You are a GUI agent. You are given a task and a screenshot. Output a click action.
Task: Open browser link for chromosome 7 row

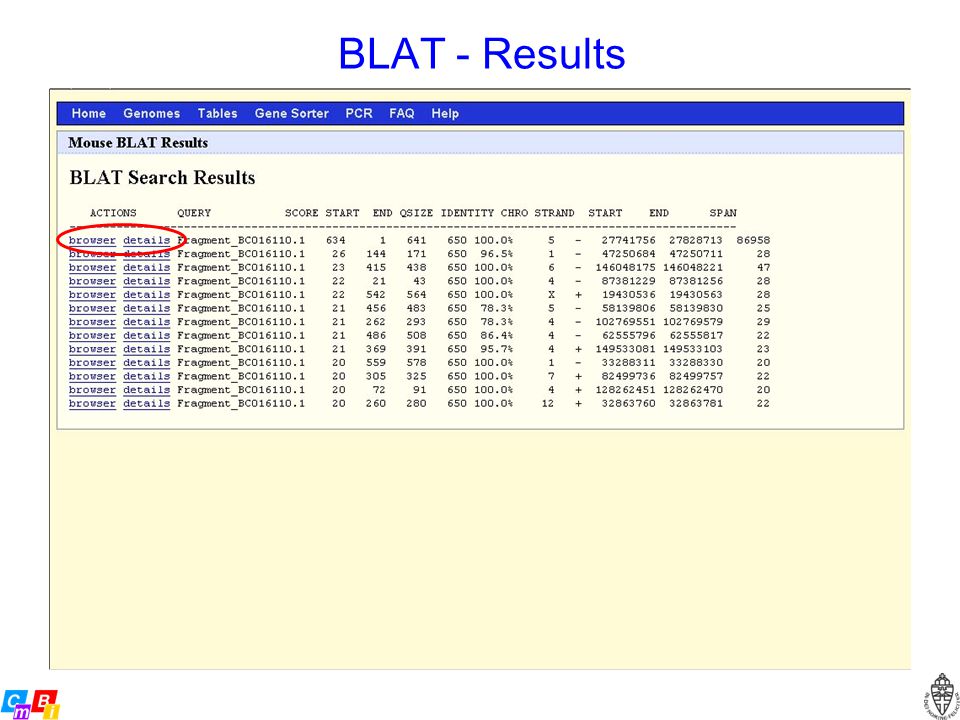pos(92,376)
